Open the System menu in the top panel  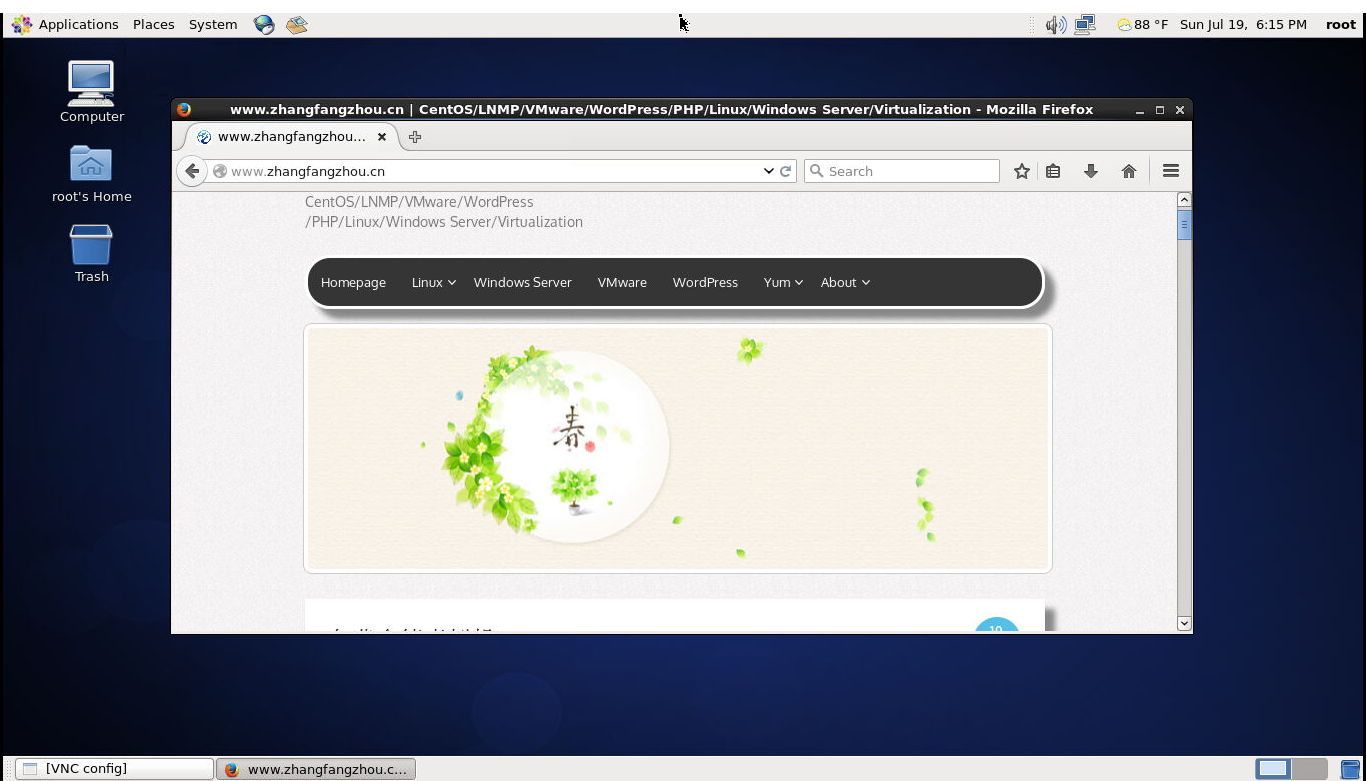tap(212, 24)
